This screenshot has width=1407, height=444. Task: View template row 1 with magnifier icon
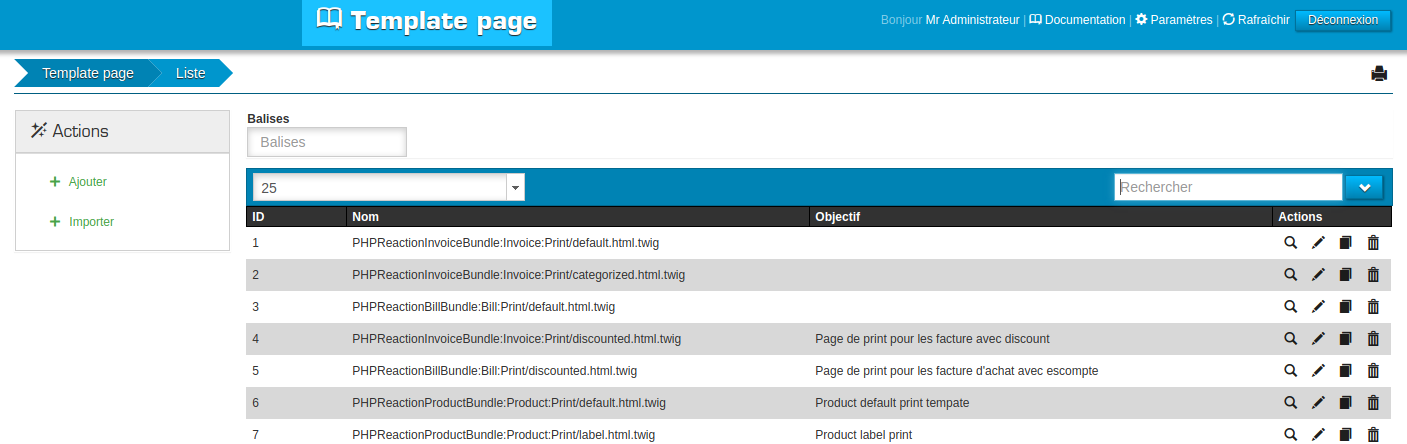pos(1290,243)
